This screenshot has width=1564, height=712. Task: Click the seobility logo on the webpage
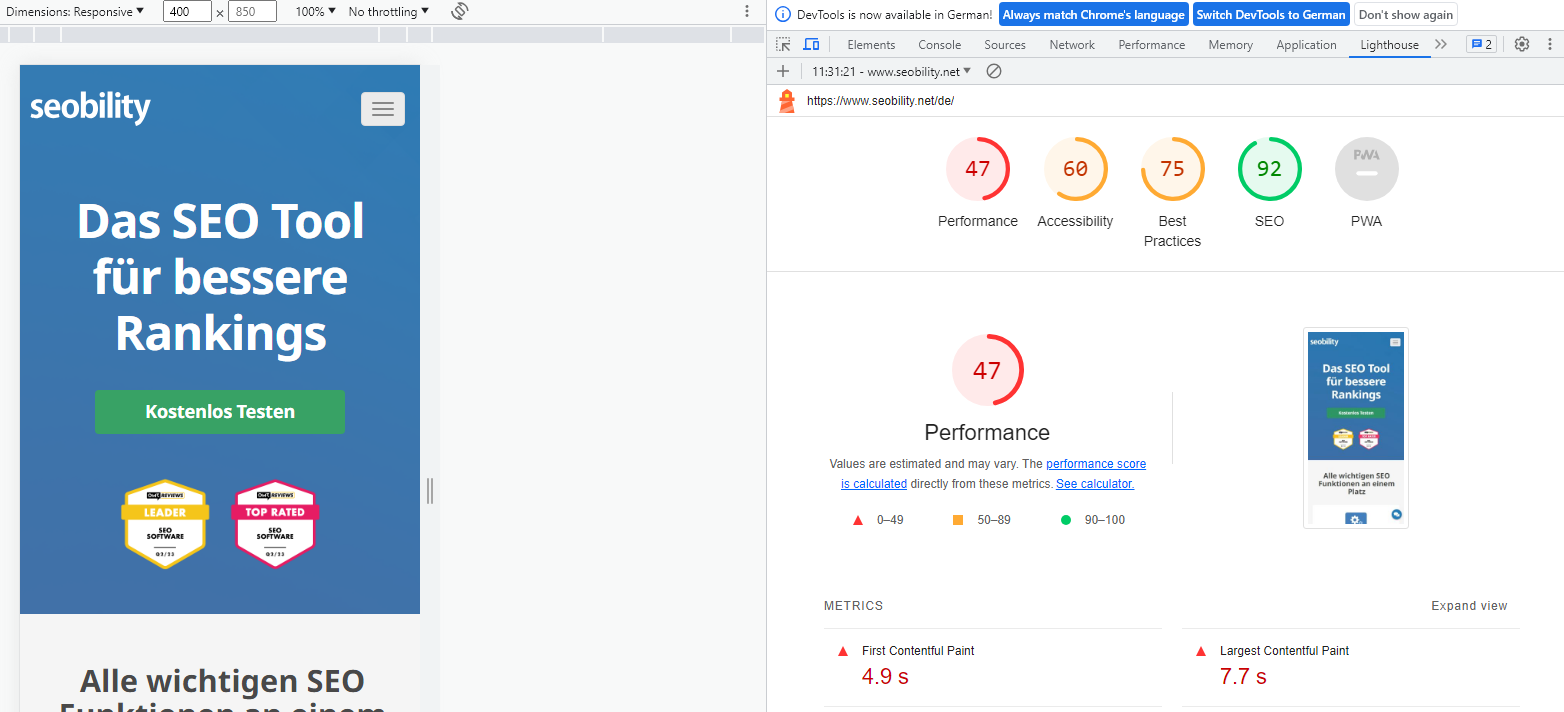coord(90,107)
